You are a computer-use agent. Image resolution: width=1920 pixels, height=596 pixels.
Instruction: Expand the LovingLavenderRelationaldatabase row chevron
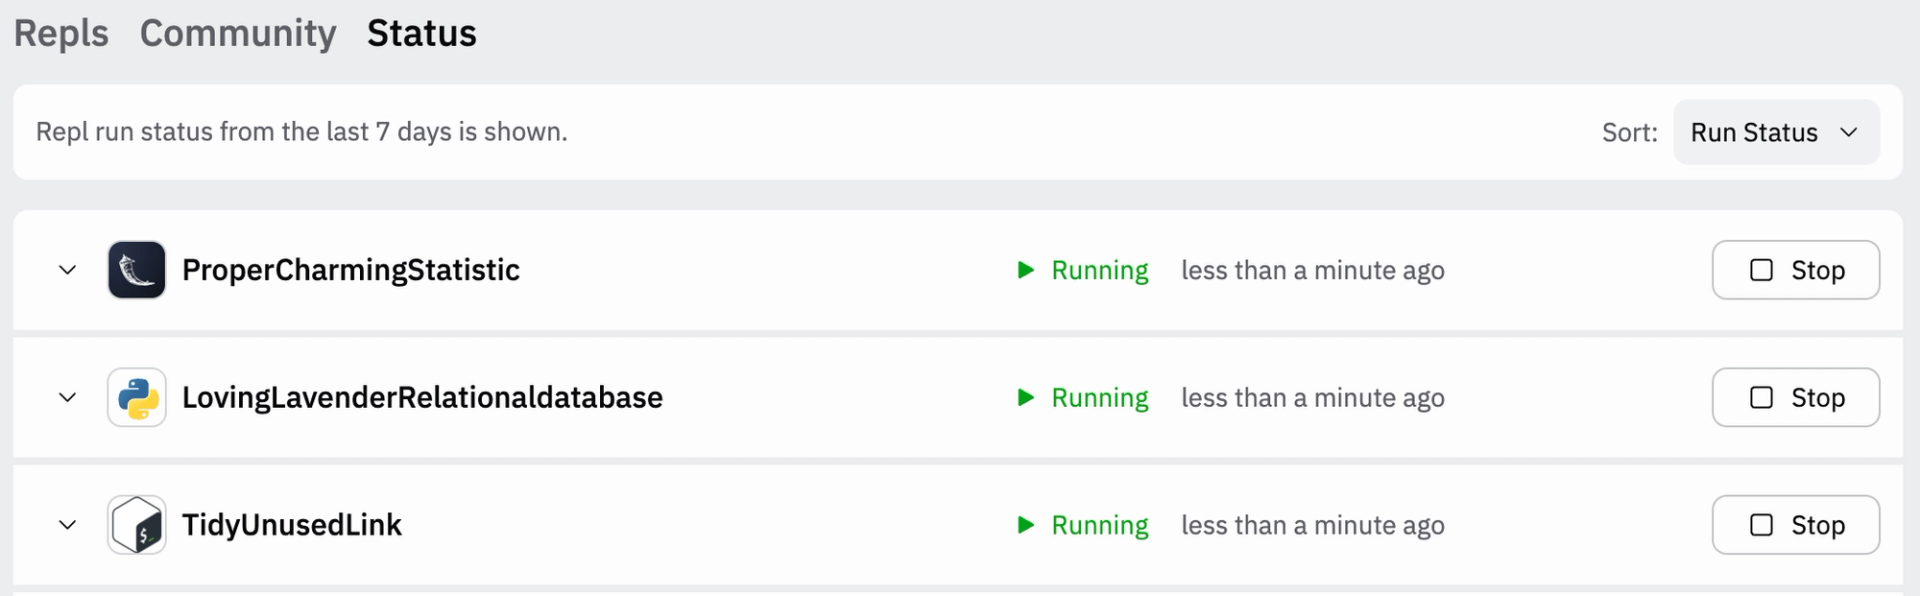tap(67, 398)
